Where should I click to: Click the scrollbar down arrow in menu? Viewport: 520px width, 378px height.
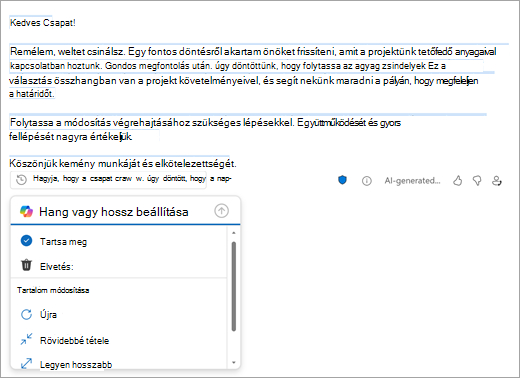[x=234, y=362]
